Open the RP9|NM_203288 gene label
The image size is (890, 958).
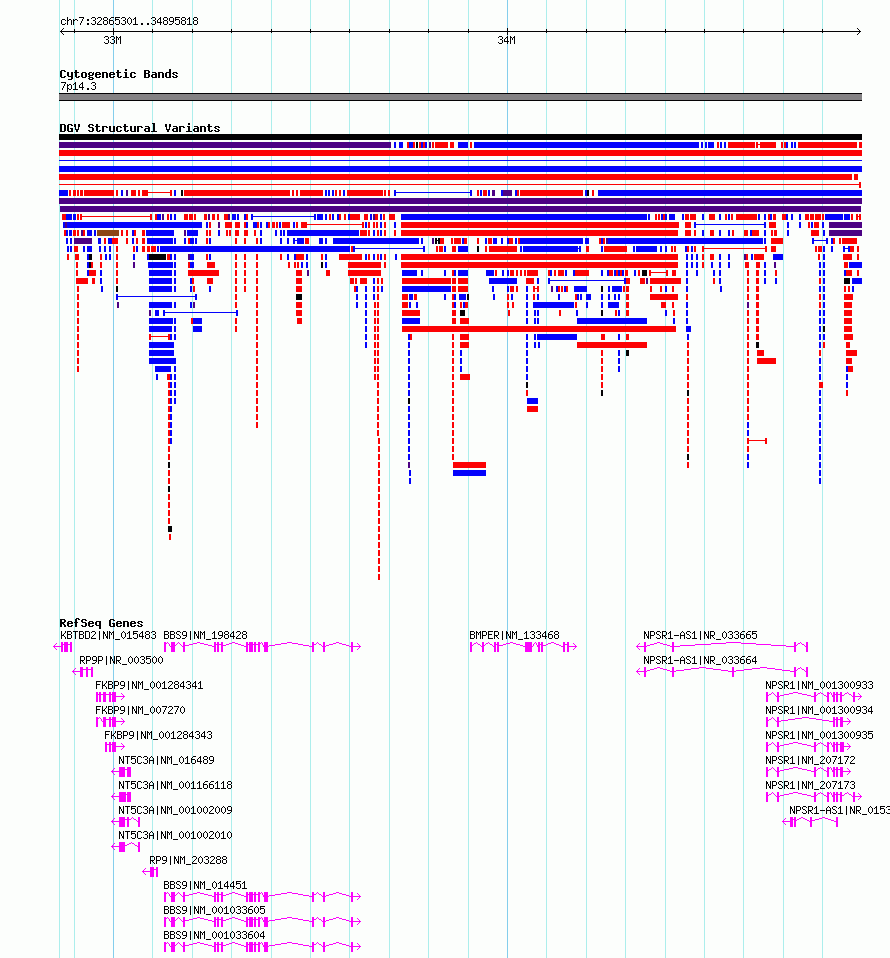pyautogui.click(x=188, y=860)
